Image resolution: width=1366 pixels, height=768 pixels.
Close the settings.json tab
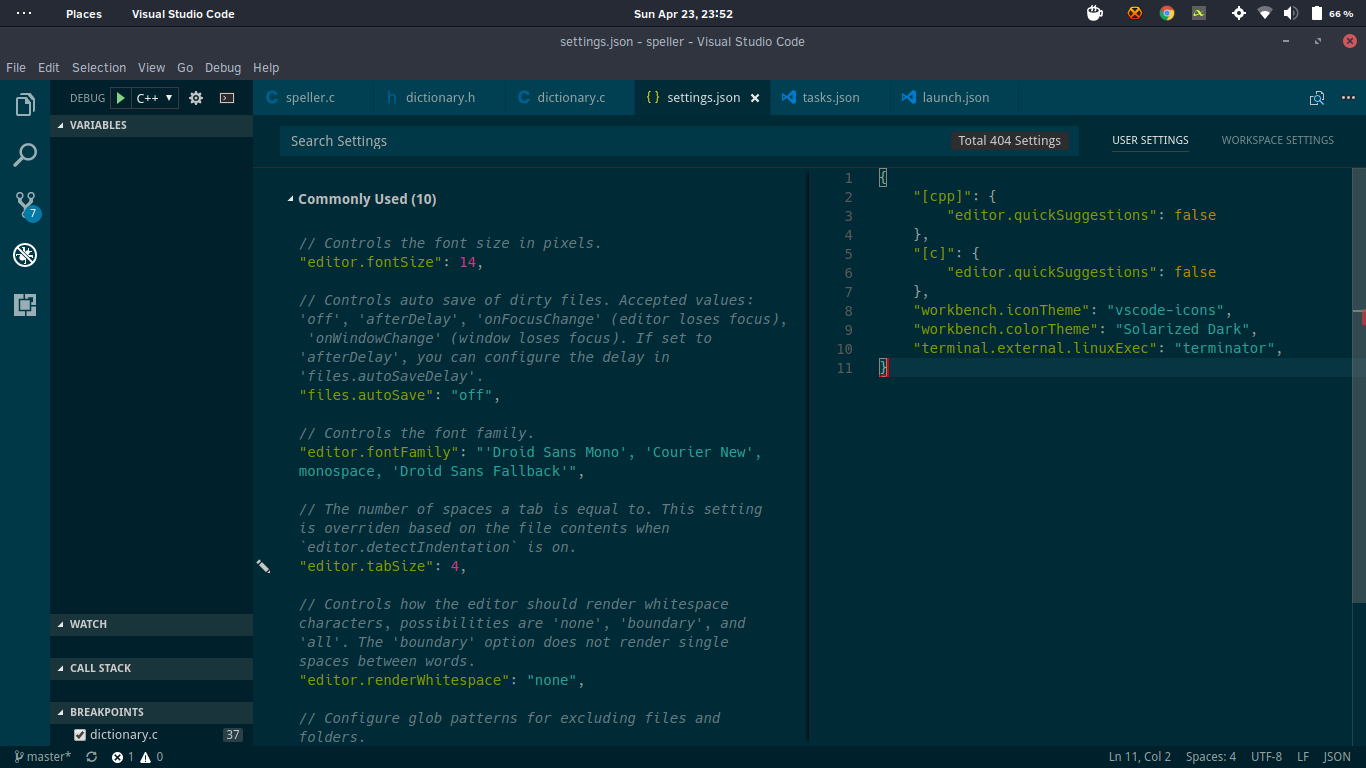(755, 98)
